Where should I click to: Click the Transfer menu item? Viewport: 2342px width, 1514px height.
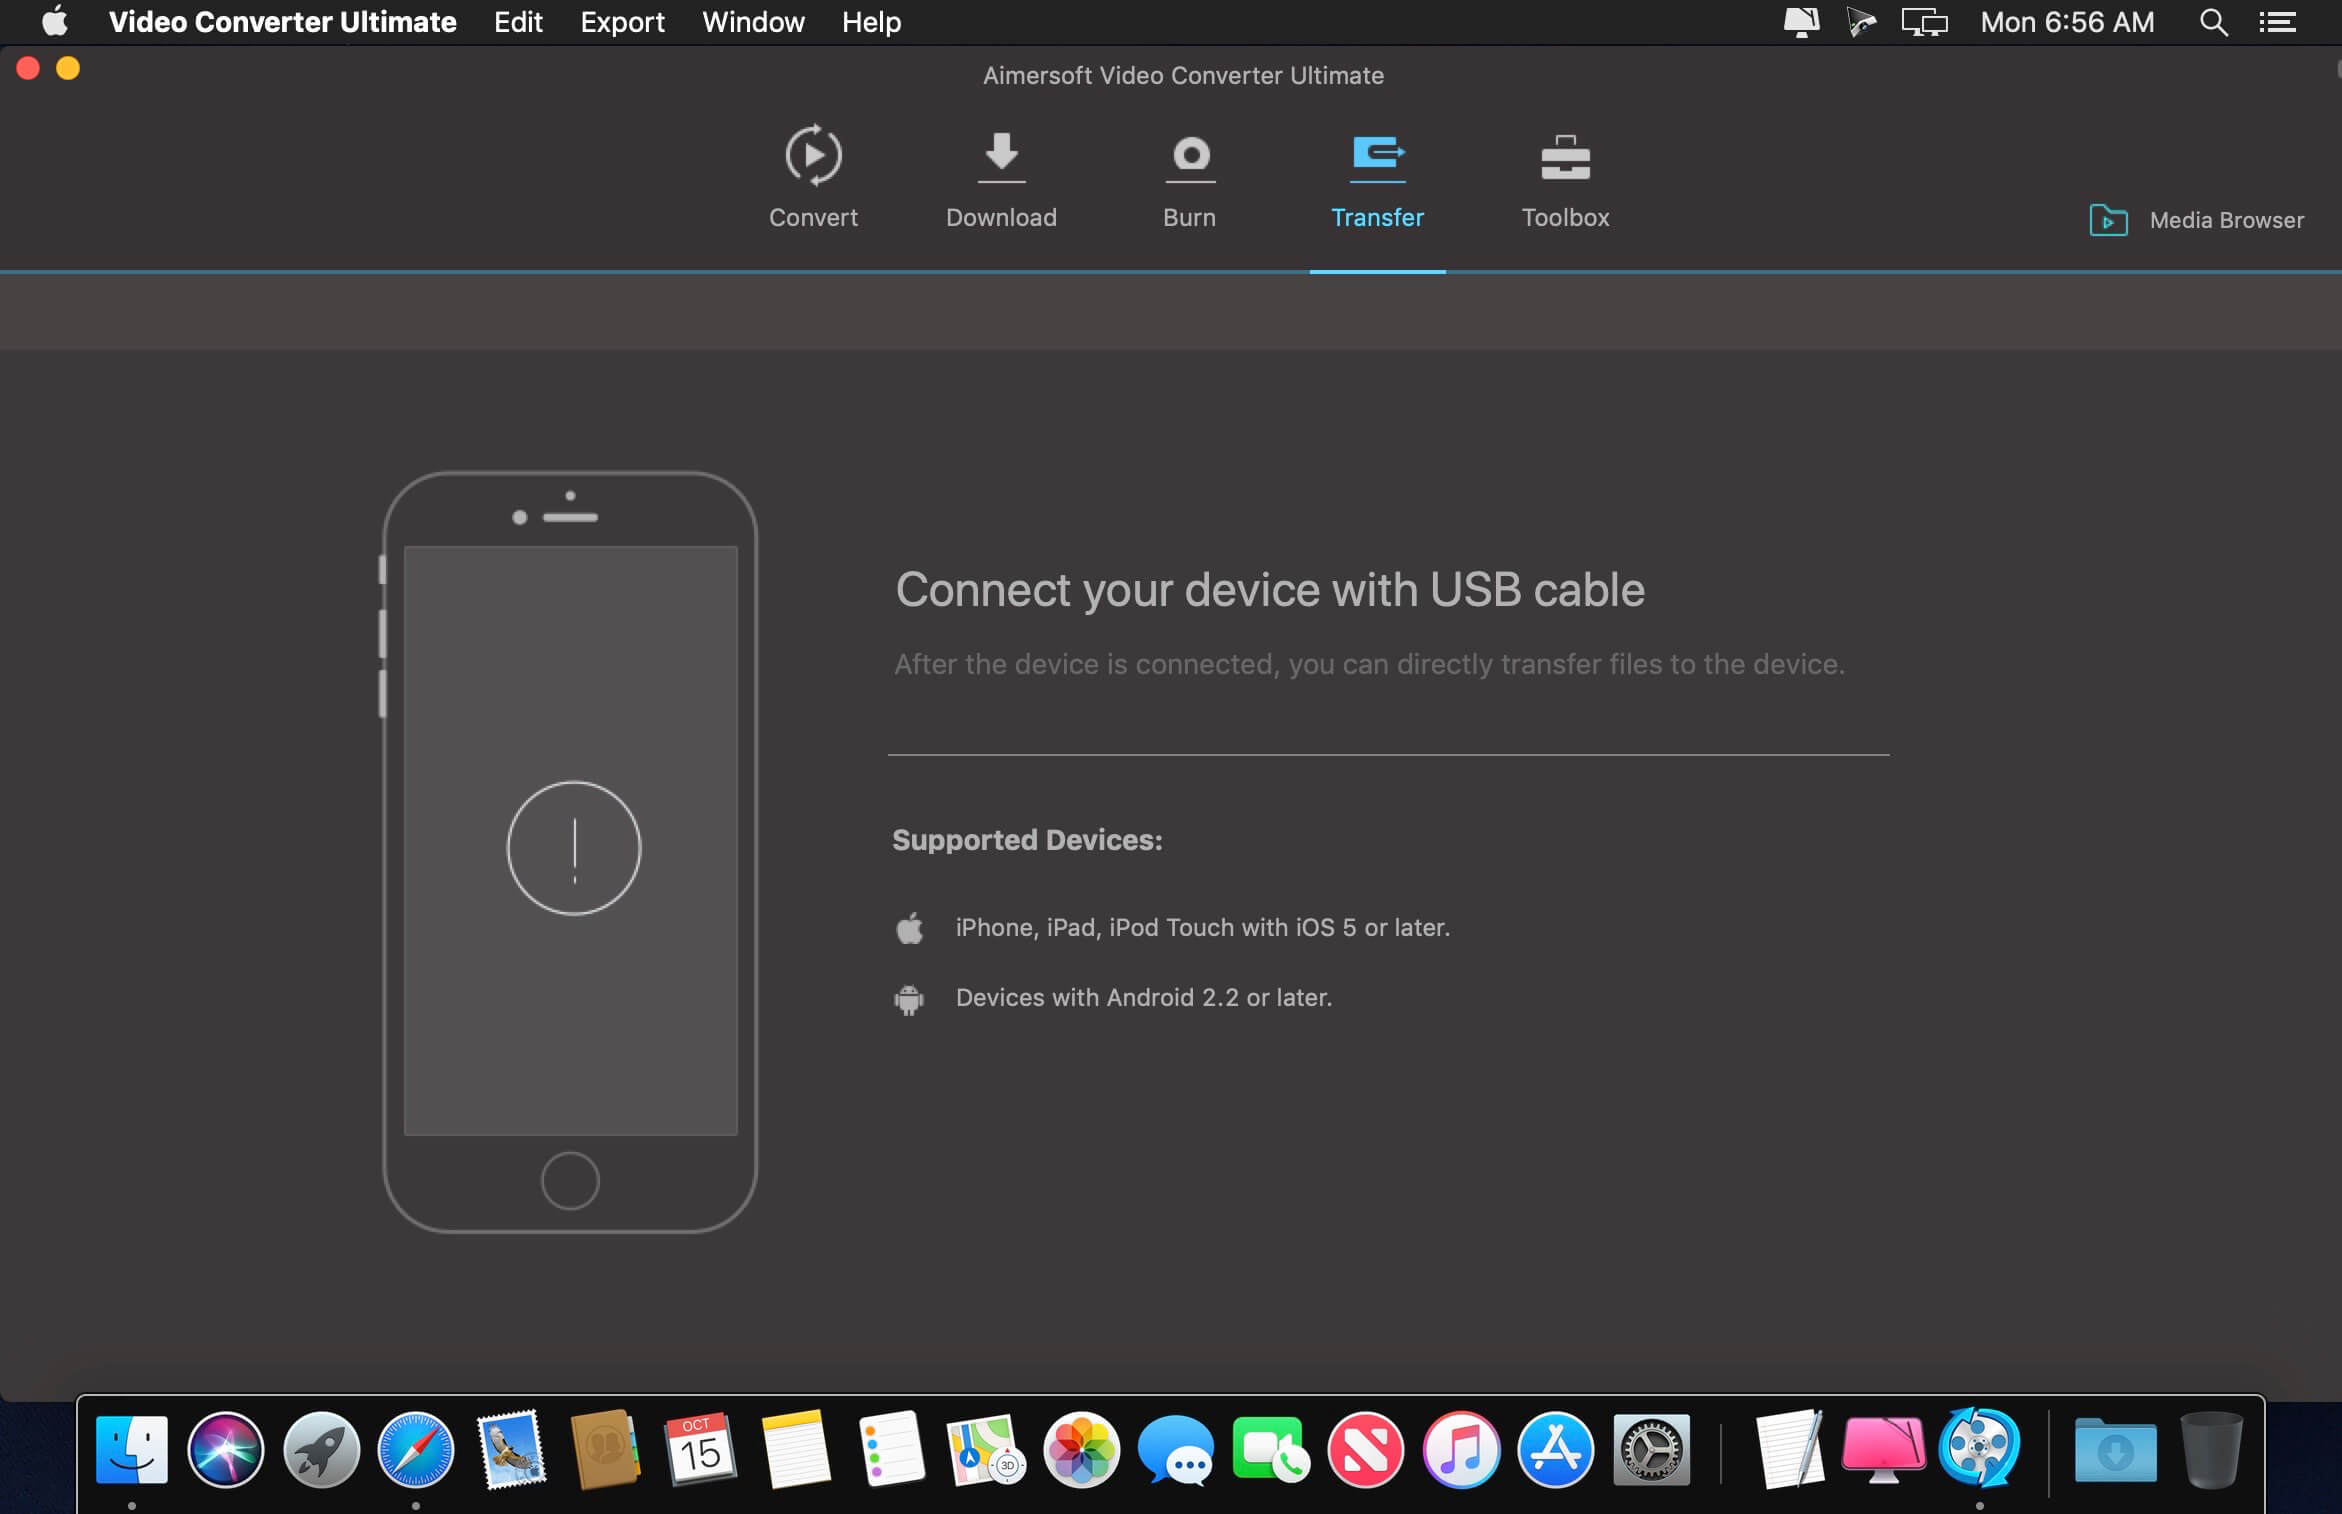[x=1379, y=178]
